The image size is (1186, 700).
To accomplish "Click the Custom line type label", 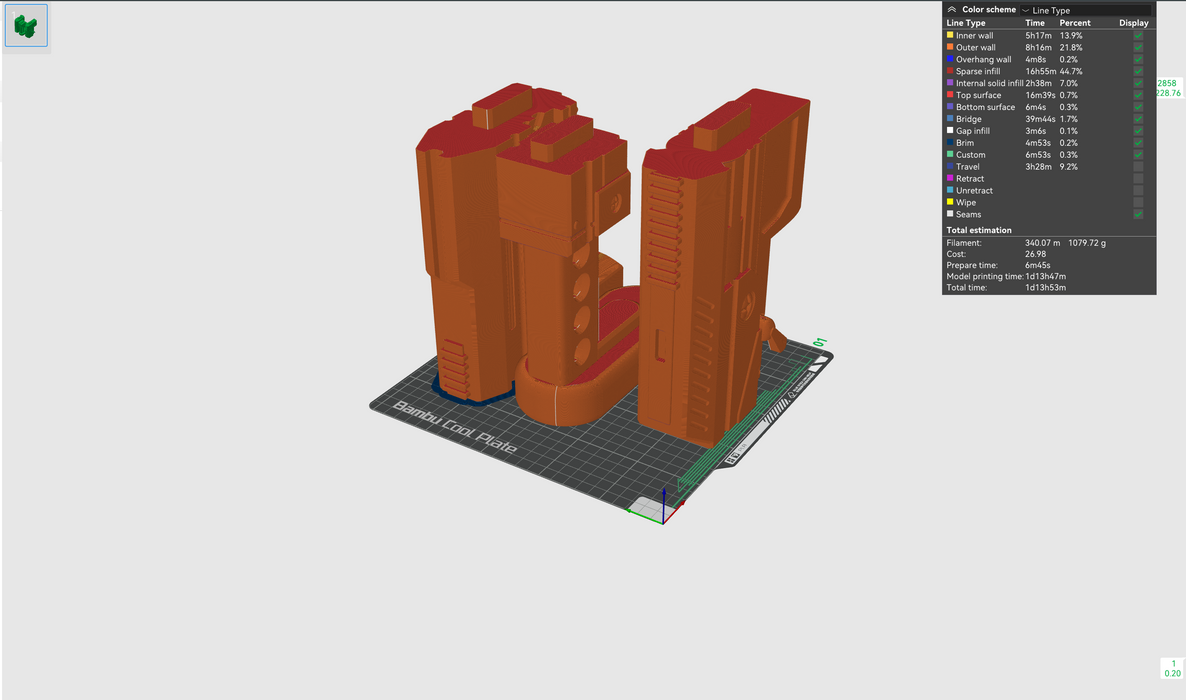I will click(x=970, y=155).
